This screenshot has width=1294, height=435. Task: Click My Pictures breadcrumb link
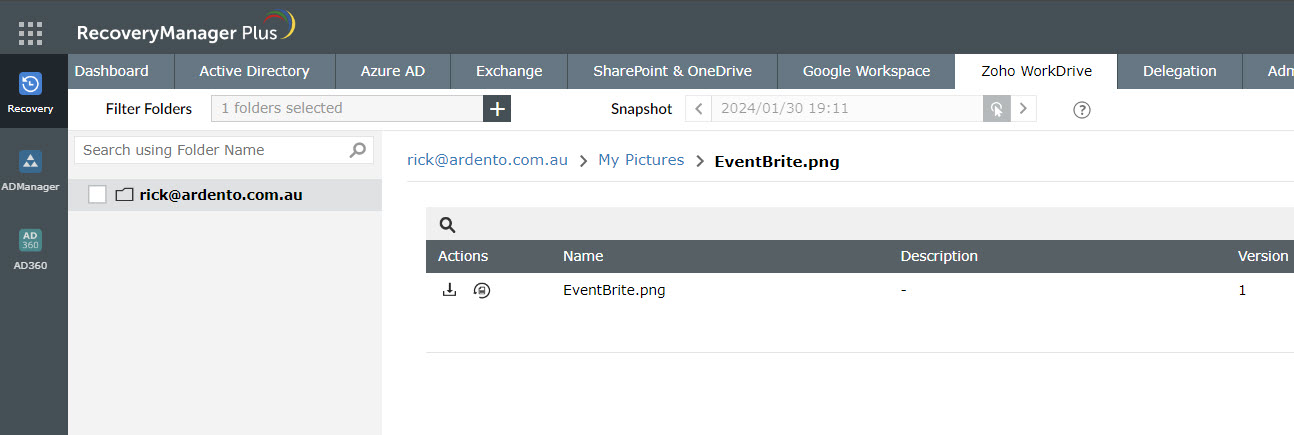click(x=641, y=160)
